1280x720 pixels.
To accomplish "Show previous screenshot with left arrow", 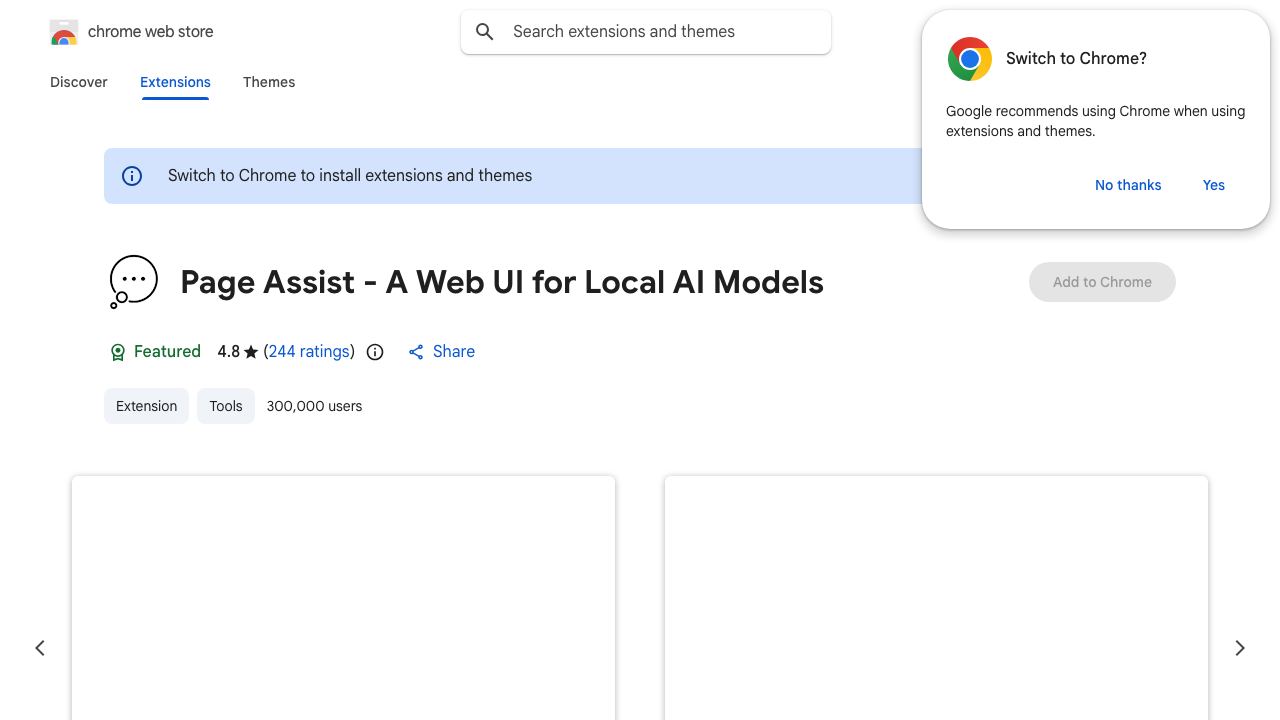I will coord(40,648).
